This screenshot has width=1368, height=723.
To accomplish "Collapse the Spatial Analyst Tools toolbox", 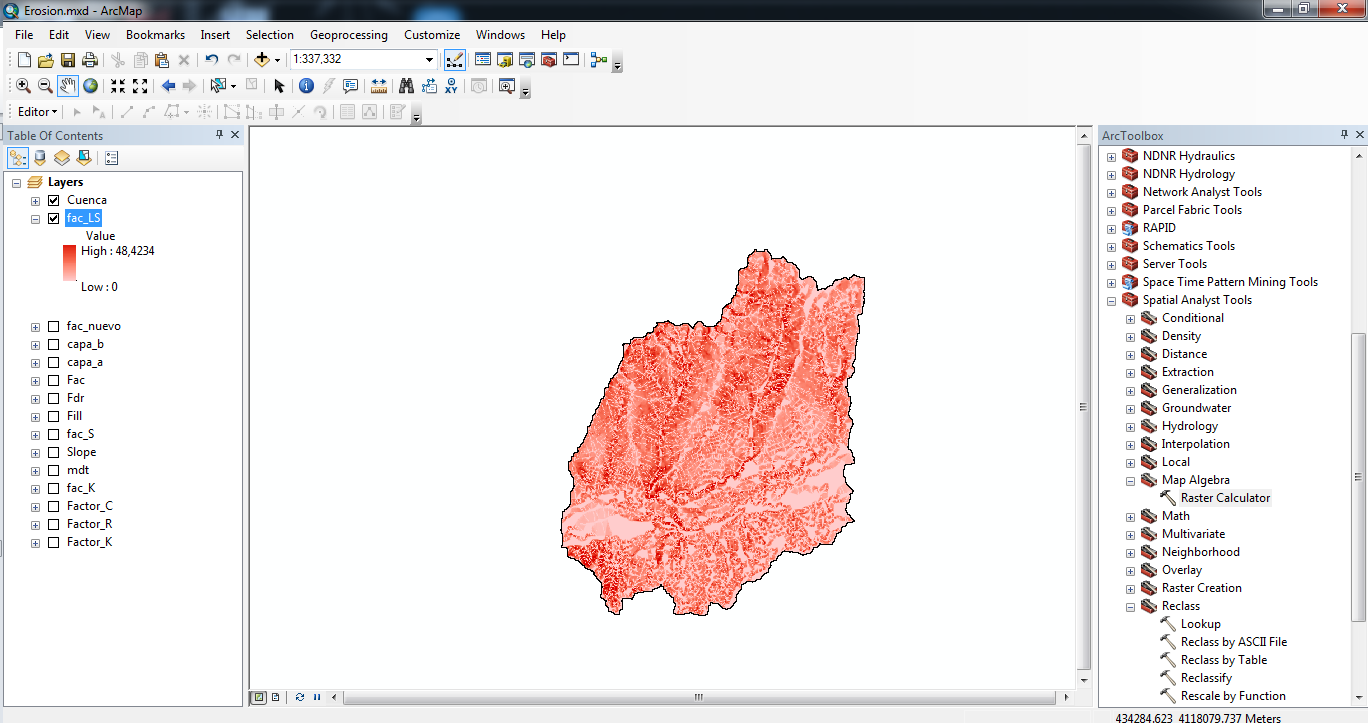I will pos(1111,300).
